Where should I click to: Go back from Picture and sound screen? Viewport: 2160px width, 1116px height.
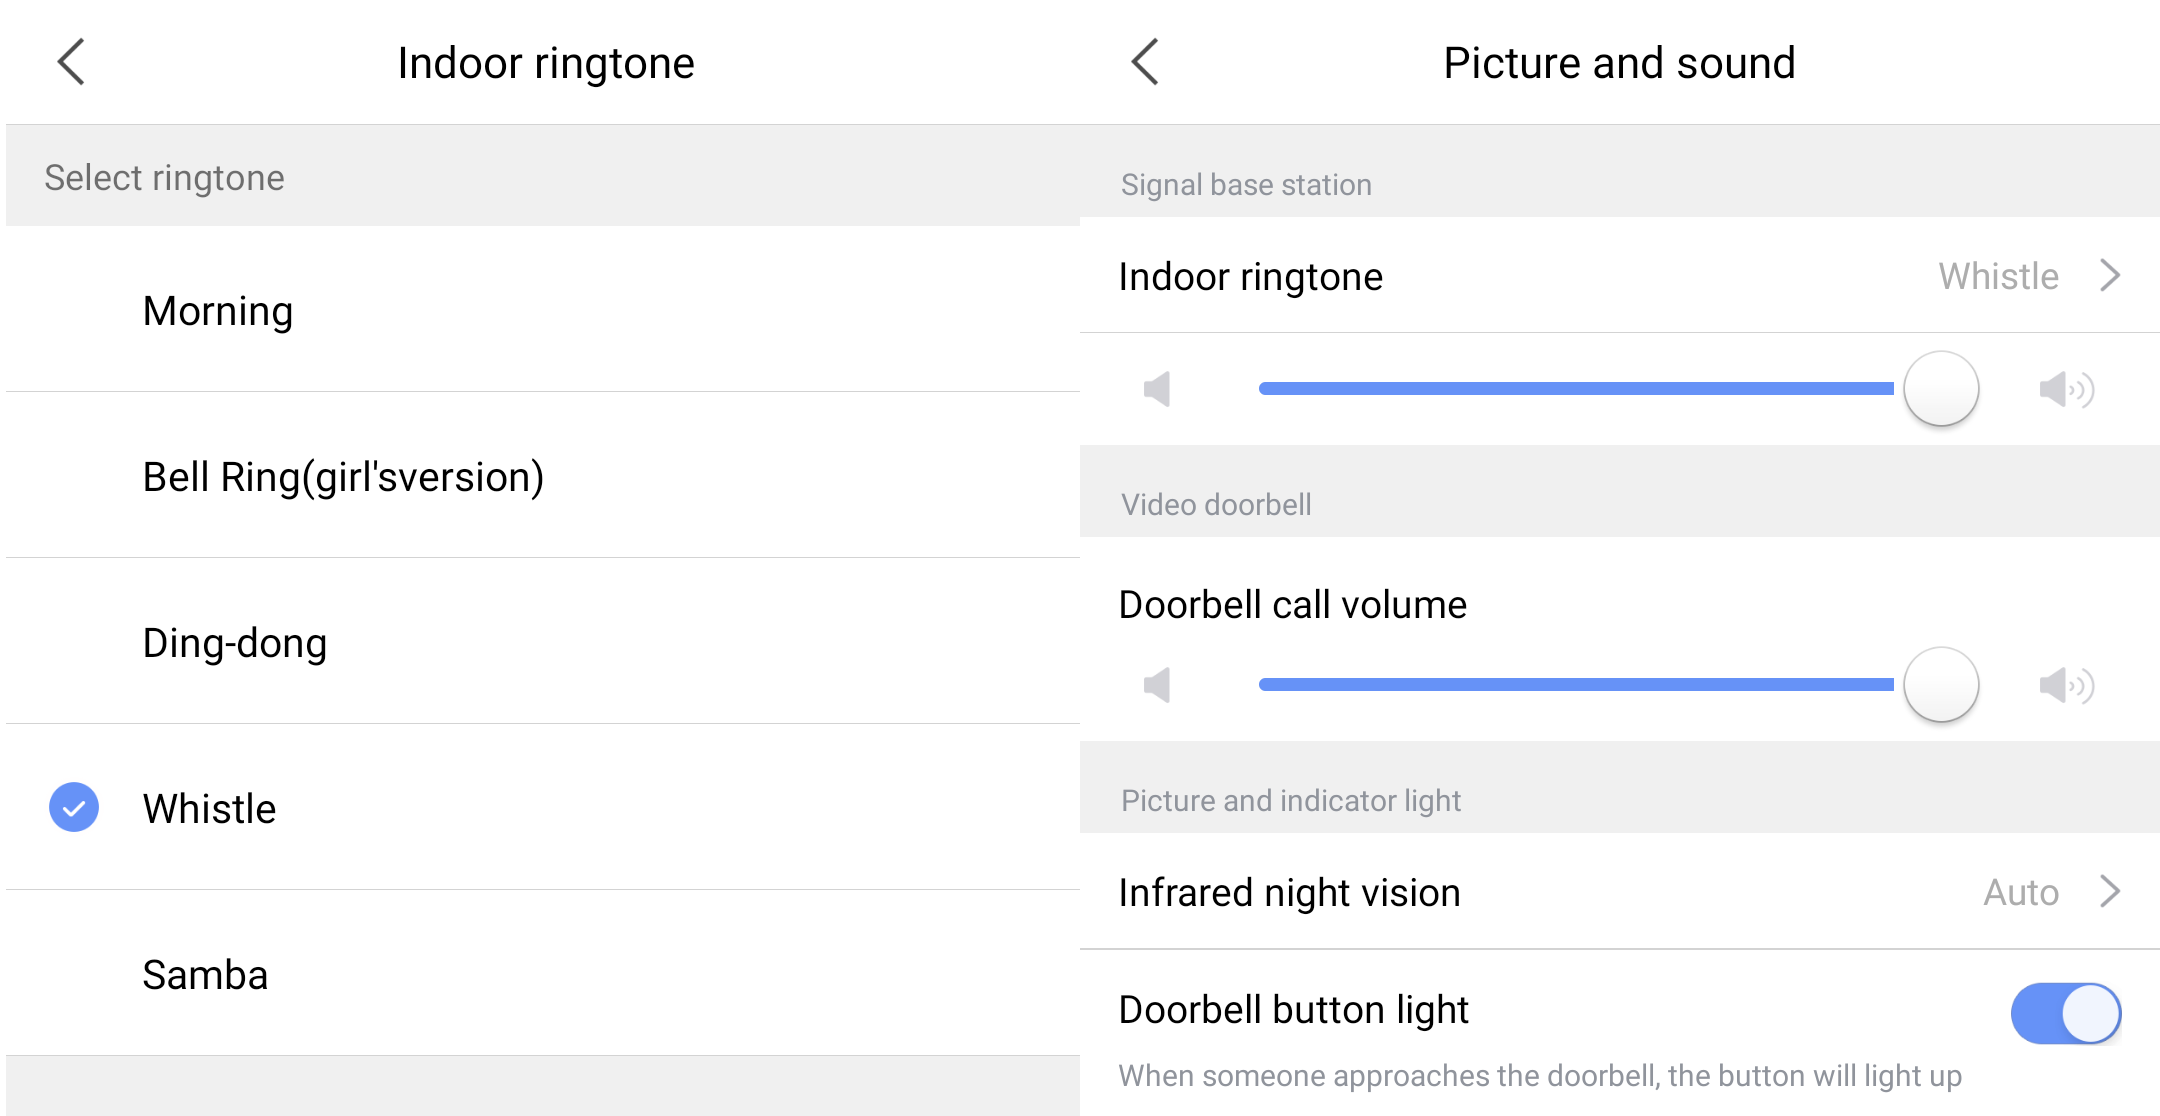pos(1145,62)
